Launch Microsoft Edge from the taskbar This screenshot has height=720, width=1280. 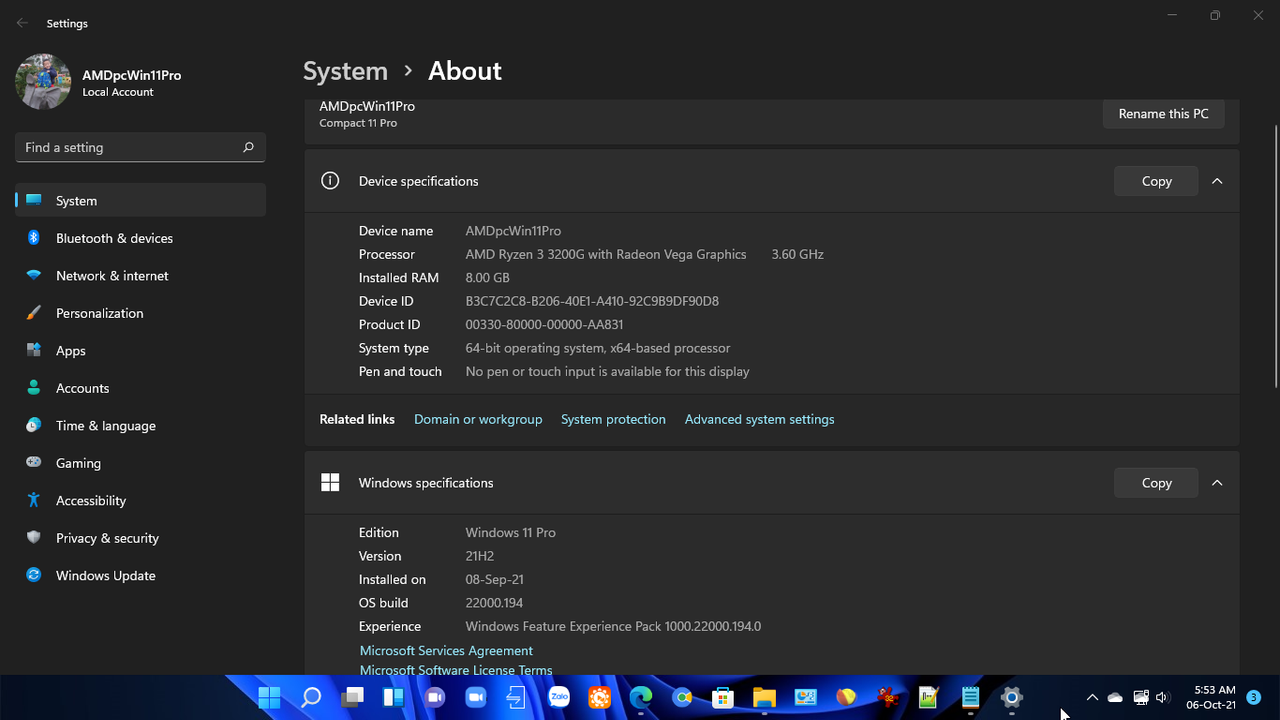(x=640, y=697)
